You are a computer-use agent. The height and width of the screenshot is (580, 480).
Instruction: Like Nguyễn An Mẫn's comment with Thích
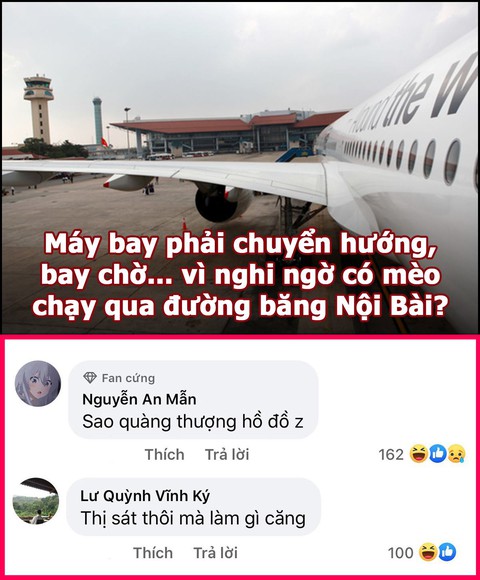[x=164, y=454]
